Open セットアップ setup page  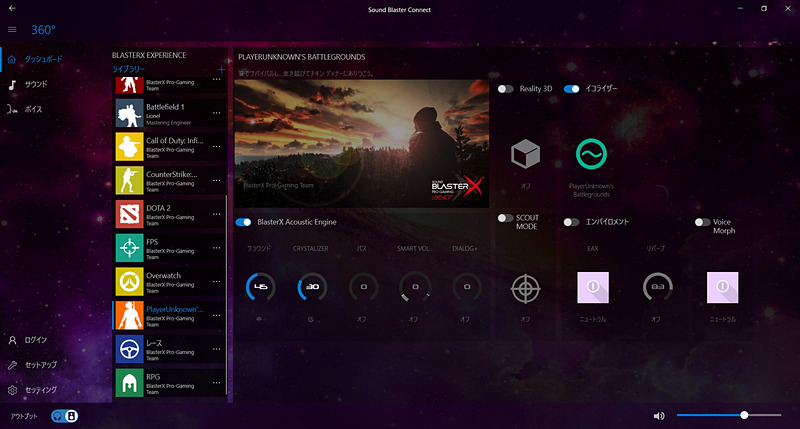point(41,365)
